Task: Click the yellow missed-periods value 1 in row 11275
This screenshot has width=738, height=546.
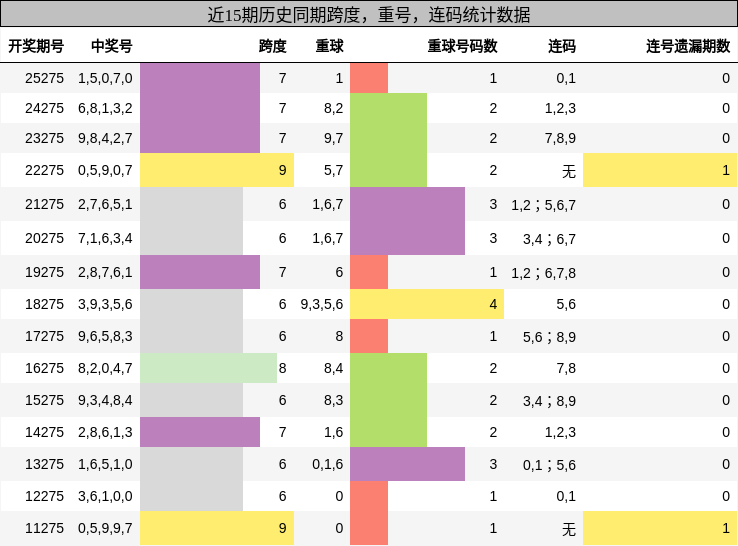Action: (x=726, y=528)
